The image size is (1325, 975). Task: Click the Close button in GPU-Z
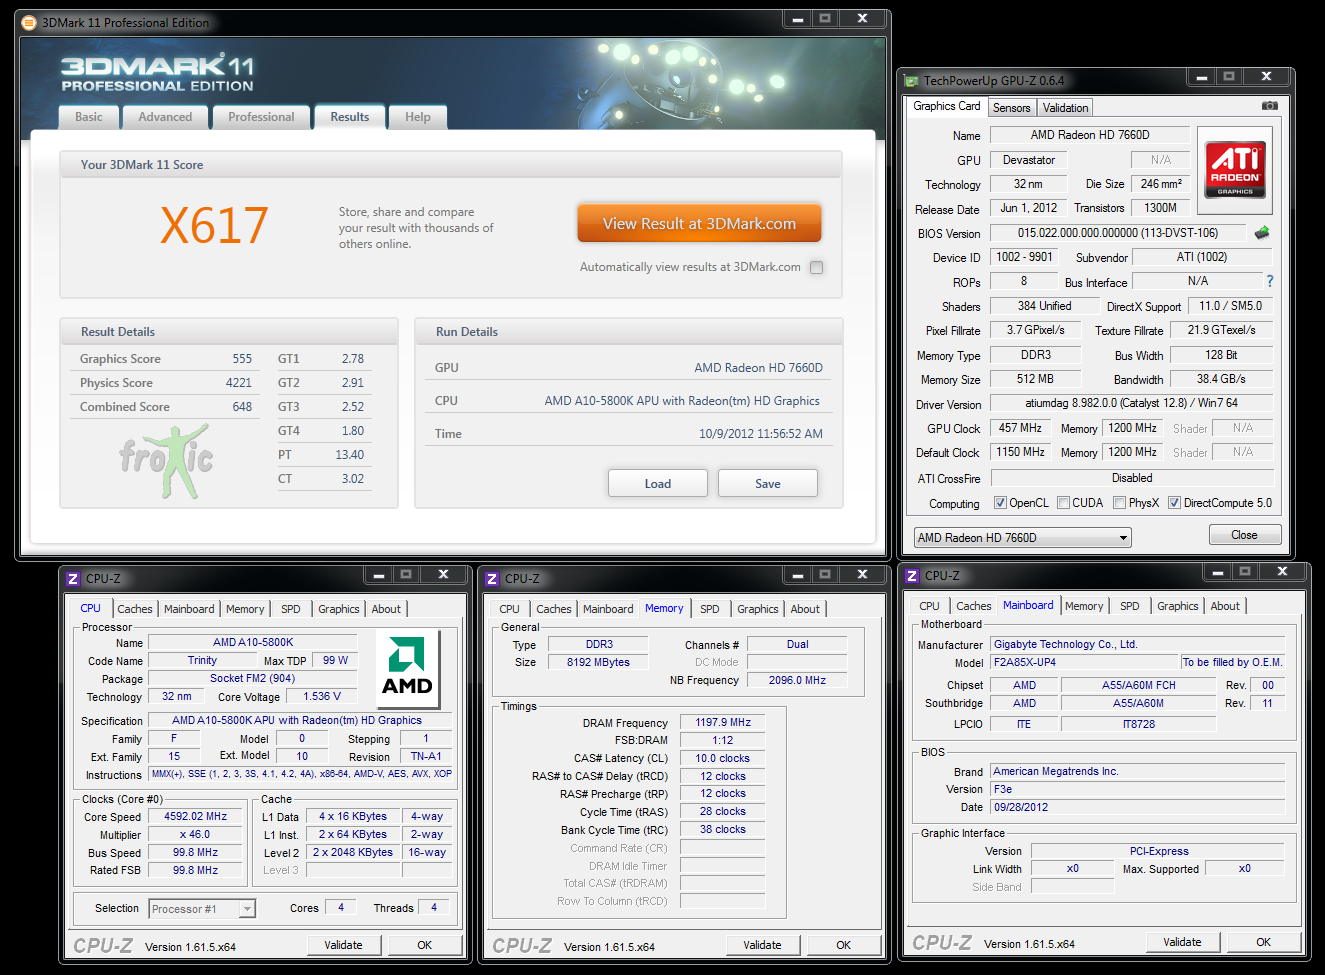[1245, 535]
